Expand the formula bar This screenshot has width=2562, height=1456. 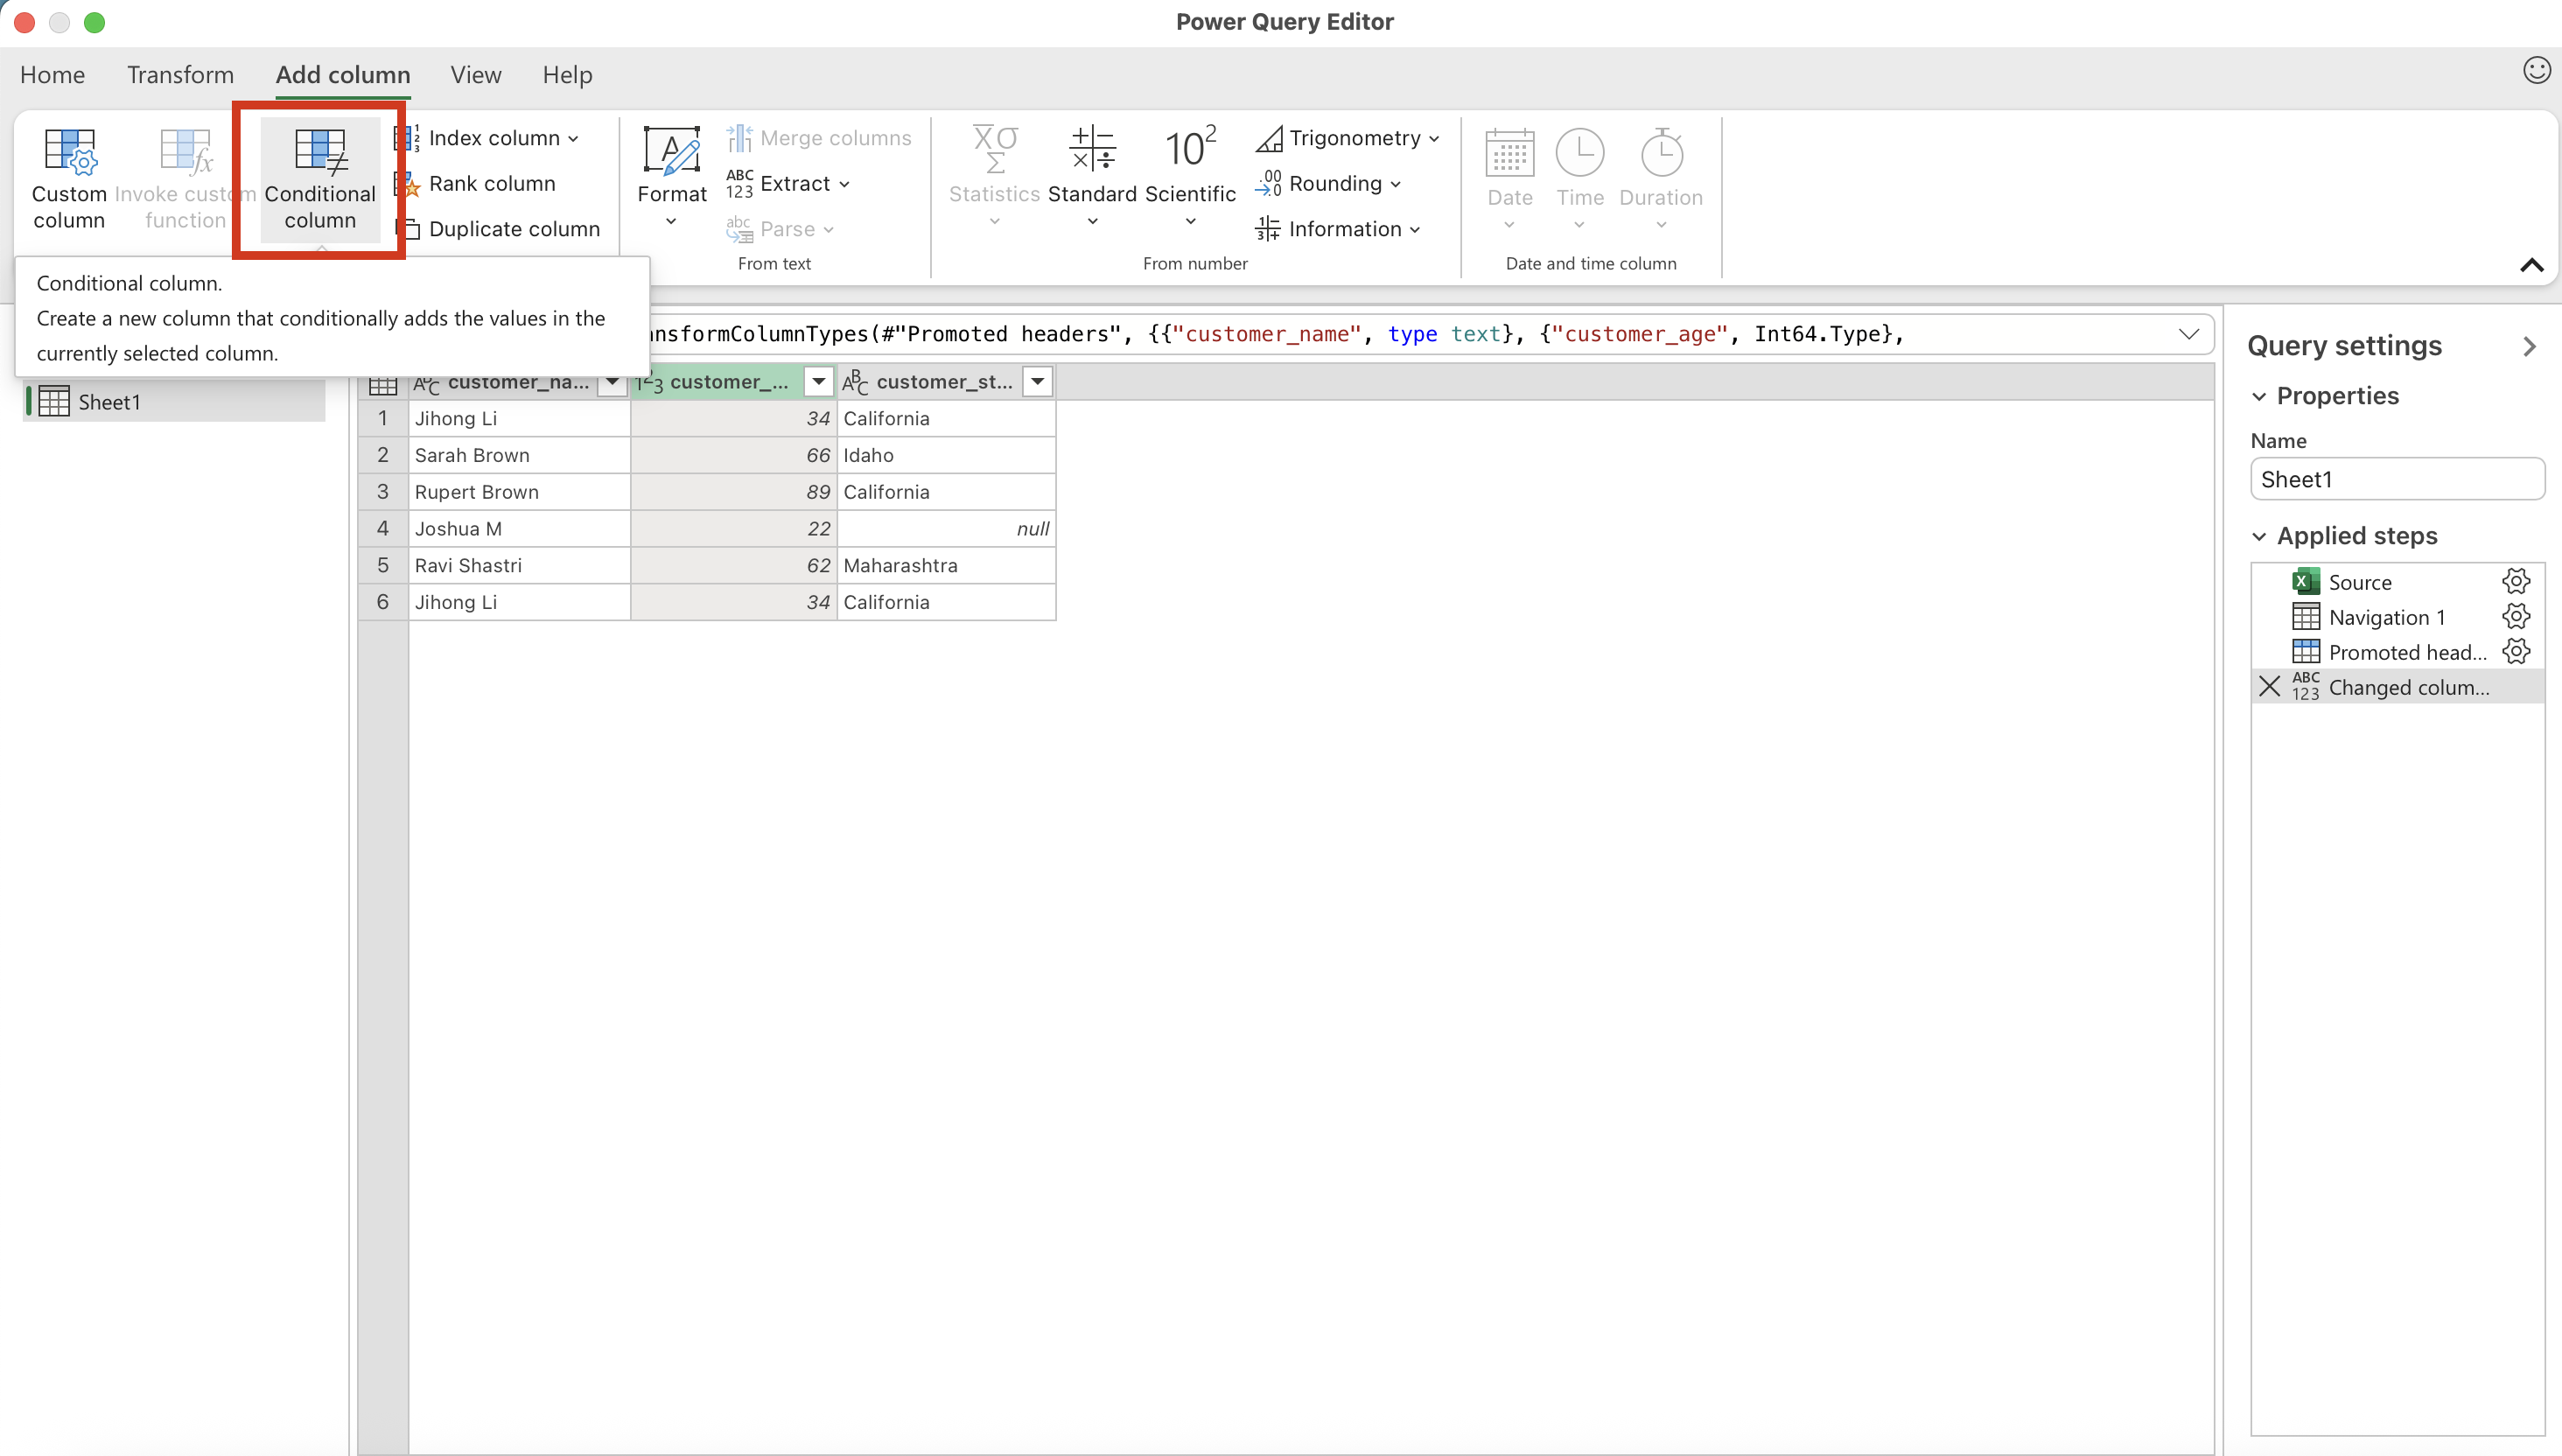2188,334
